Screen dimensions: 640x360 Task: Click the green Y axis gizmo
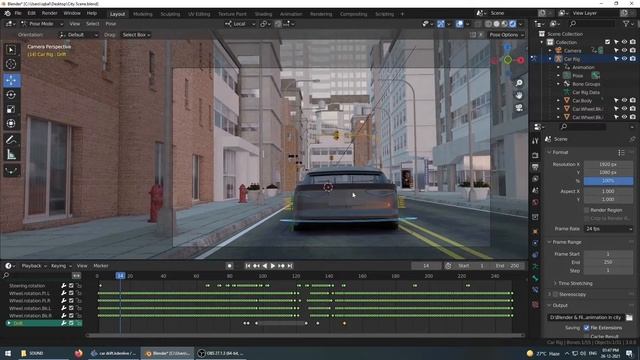[507, 60]
